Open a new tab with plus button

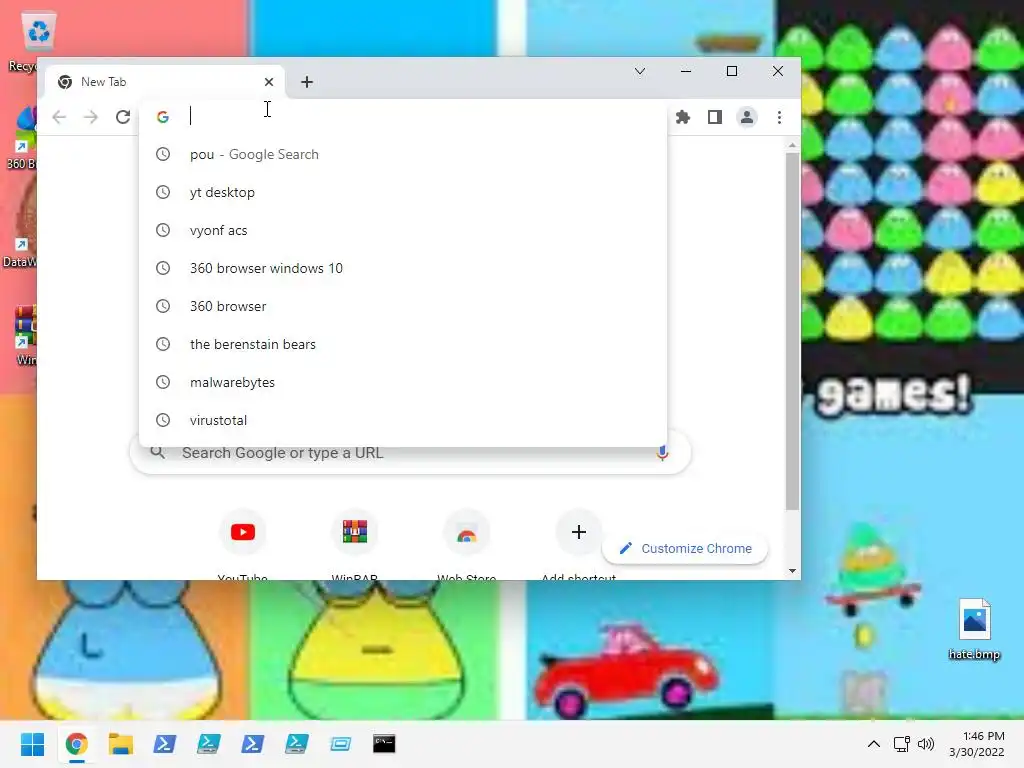pos(307,82)
